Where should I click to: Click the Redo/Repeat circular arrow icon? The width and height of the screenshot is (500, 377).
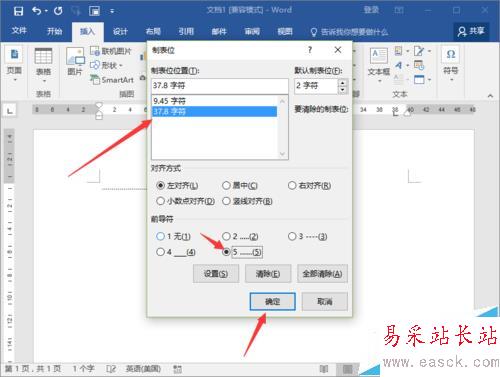pyautogui.click(x=58, y=11)
